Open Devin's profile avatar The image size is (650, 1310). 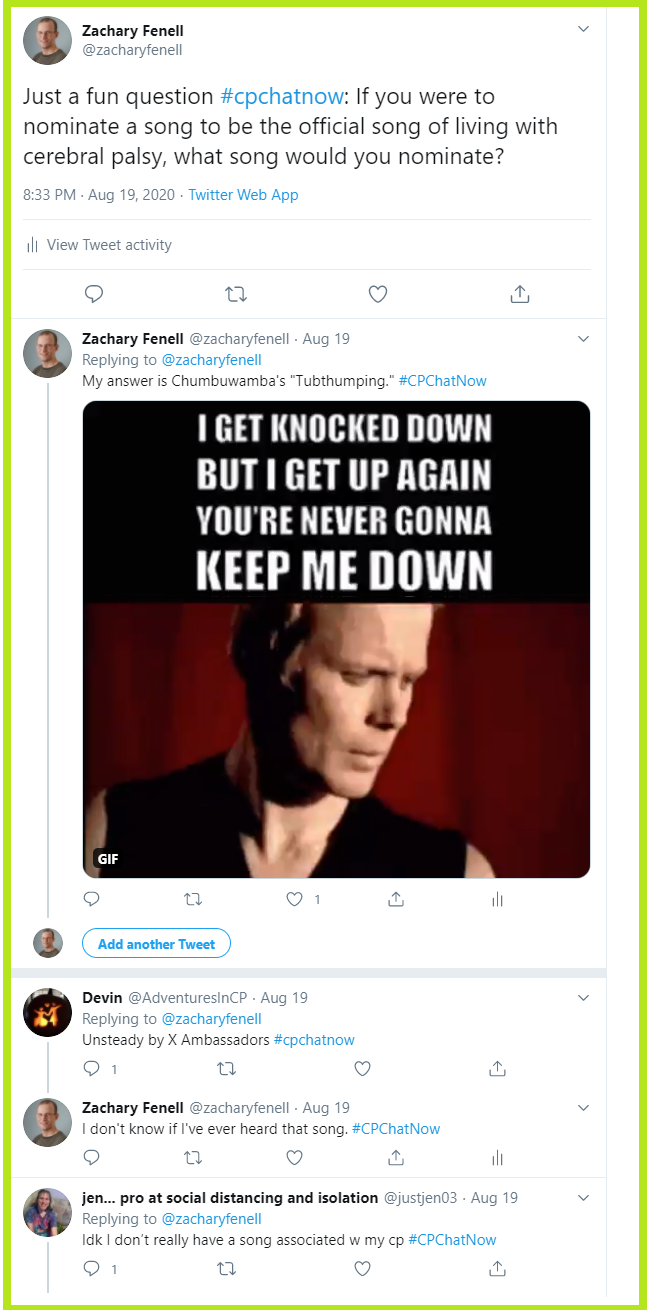(47, 1013)
